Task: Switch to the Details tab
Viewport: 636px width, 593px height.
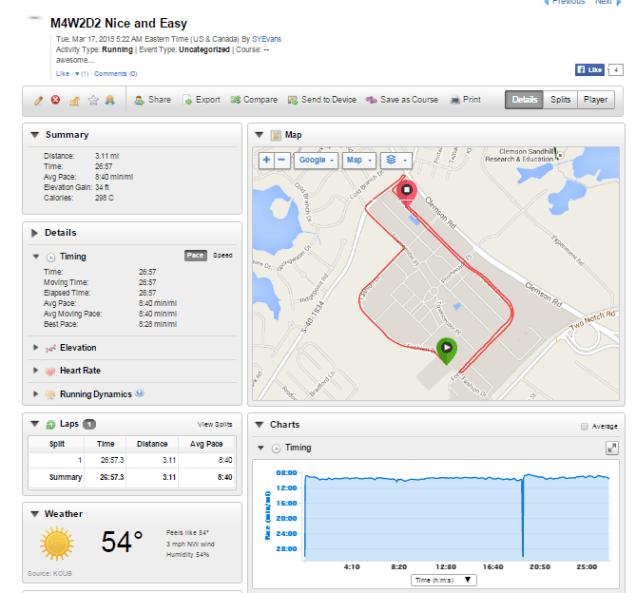Action: point(524,100)
